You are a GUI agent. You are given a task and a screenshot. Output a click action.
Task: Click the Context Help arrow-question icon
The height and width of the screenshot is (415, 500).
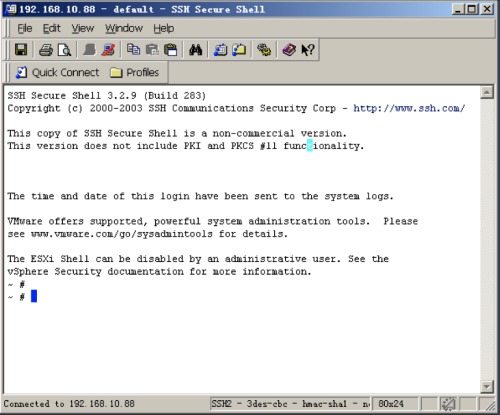coord(307,50)
